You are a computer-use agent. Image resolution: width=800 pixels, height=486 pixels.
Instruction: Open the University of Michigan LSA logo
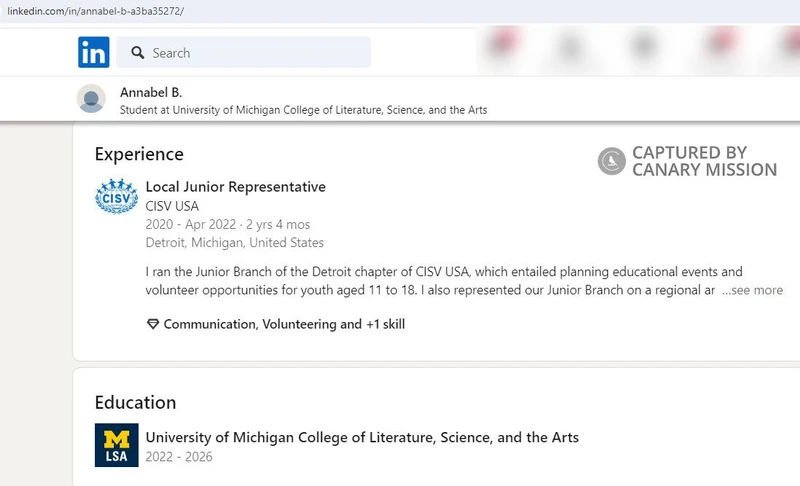[116, 445]
